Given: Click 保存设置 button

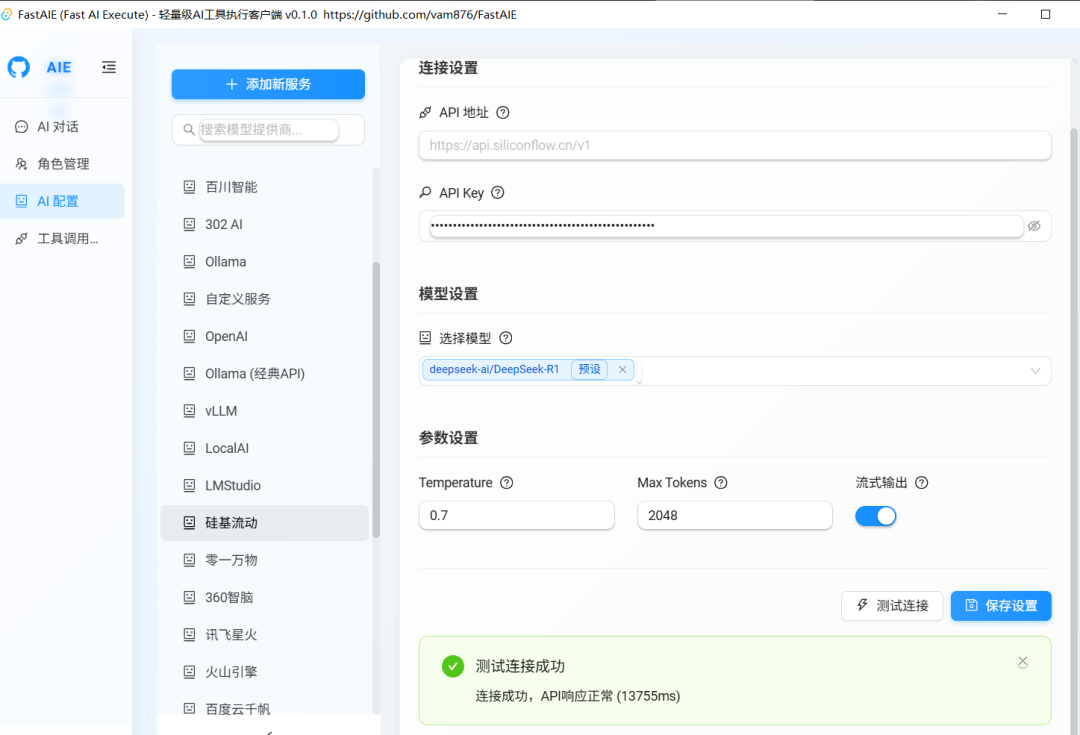Looking at the screenshot, I should pos(1001,605).
